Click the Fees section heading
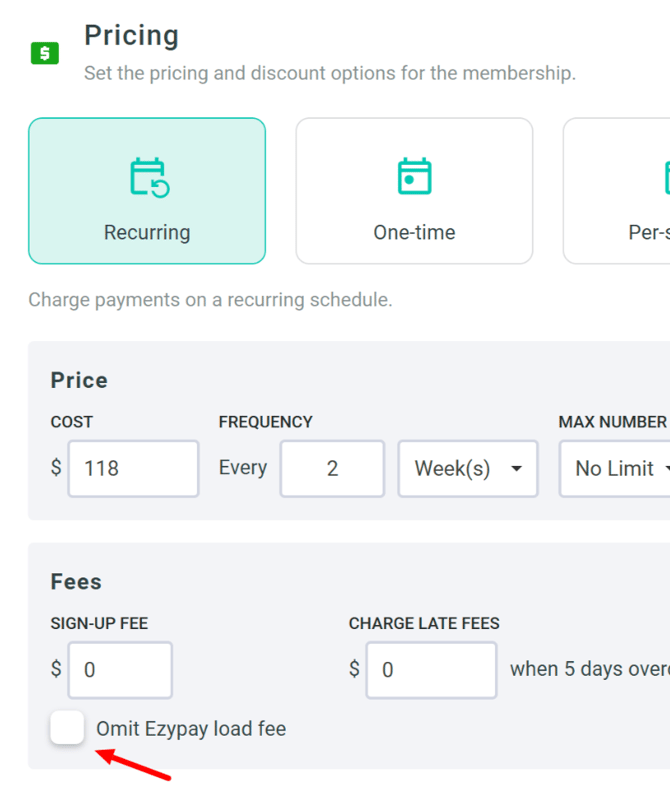670x789 pixels. point(76,582)
